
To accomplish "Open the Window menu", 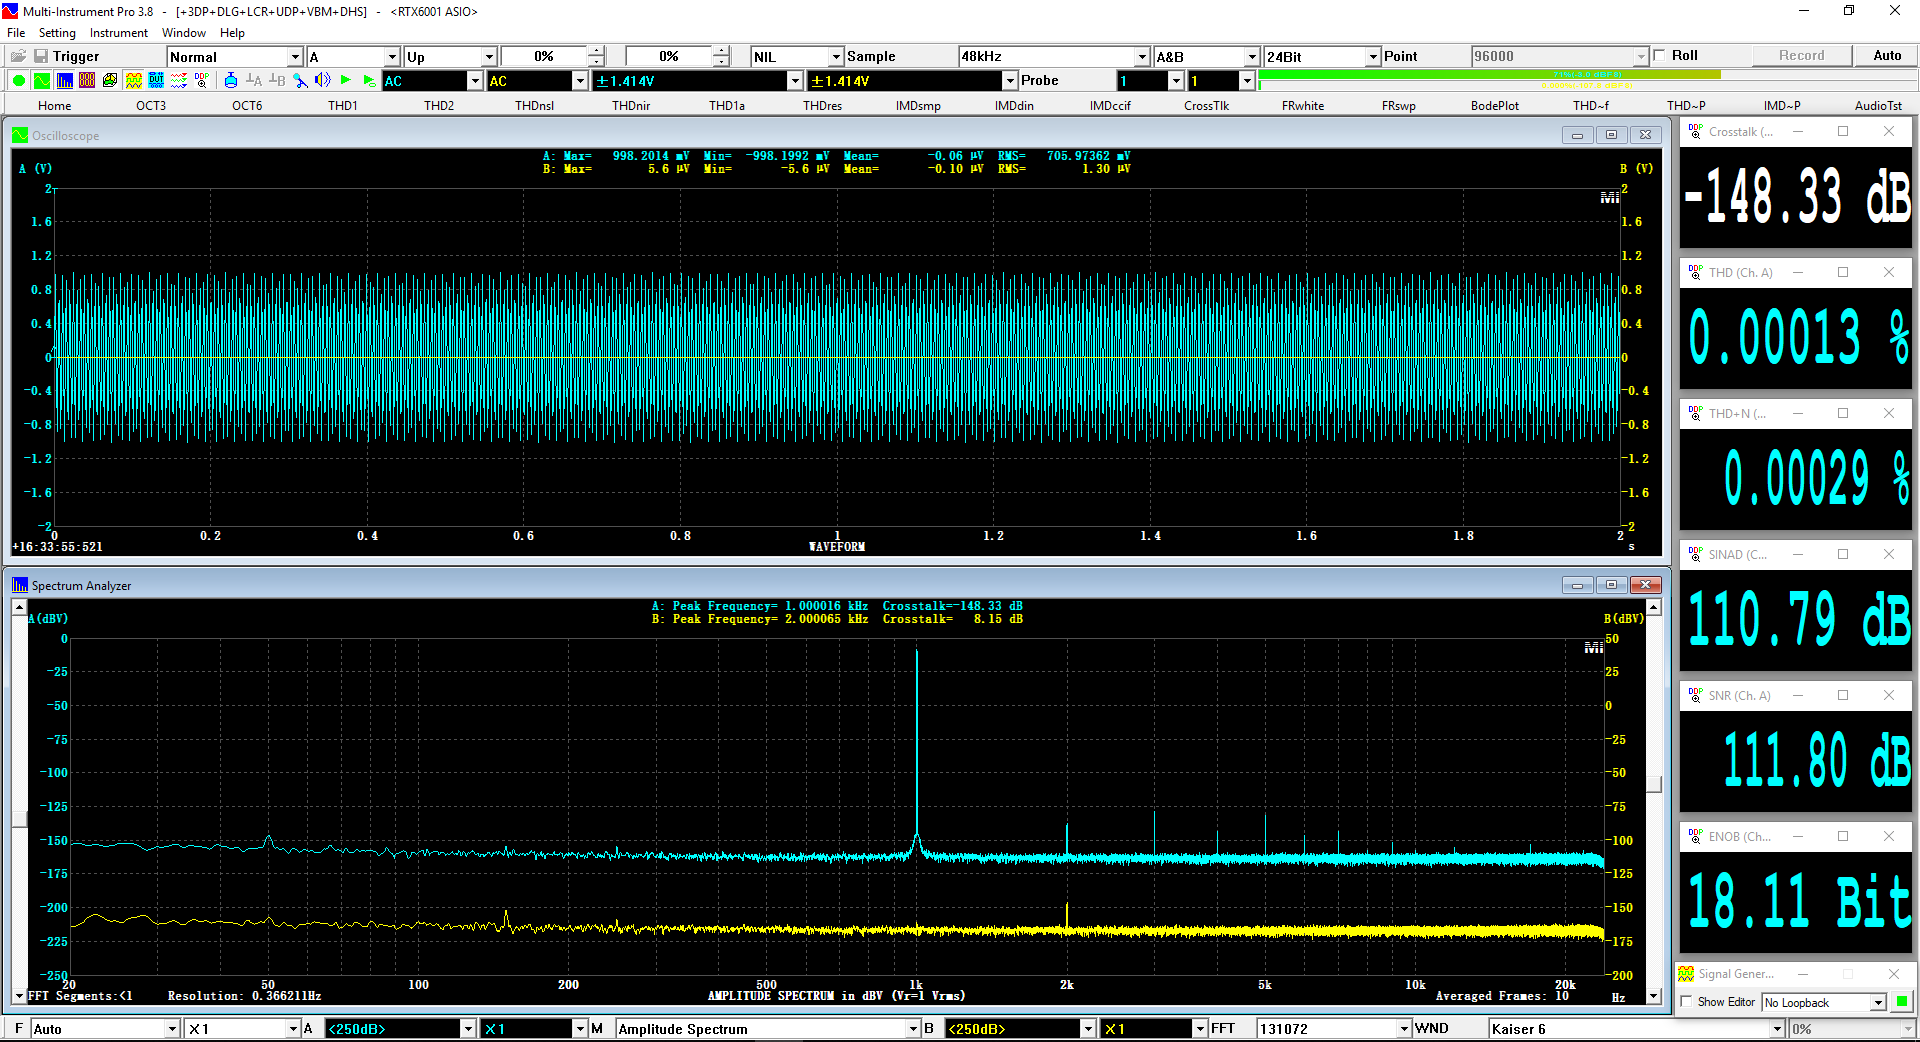I will 184,33.
